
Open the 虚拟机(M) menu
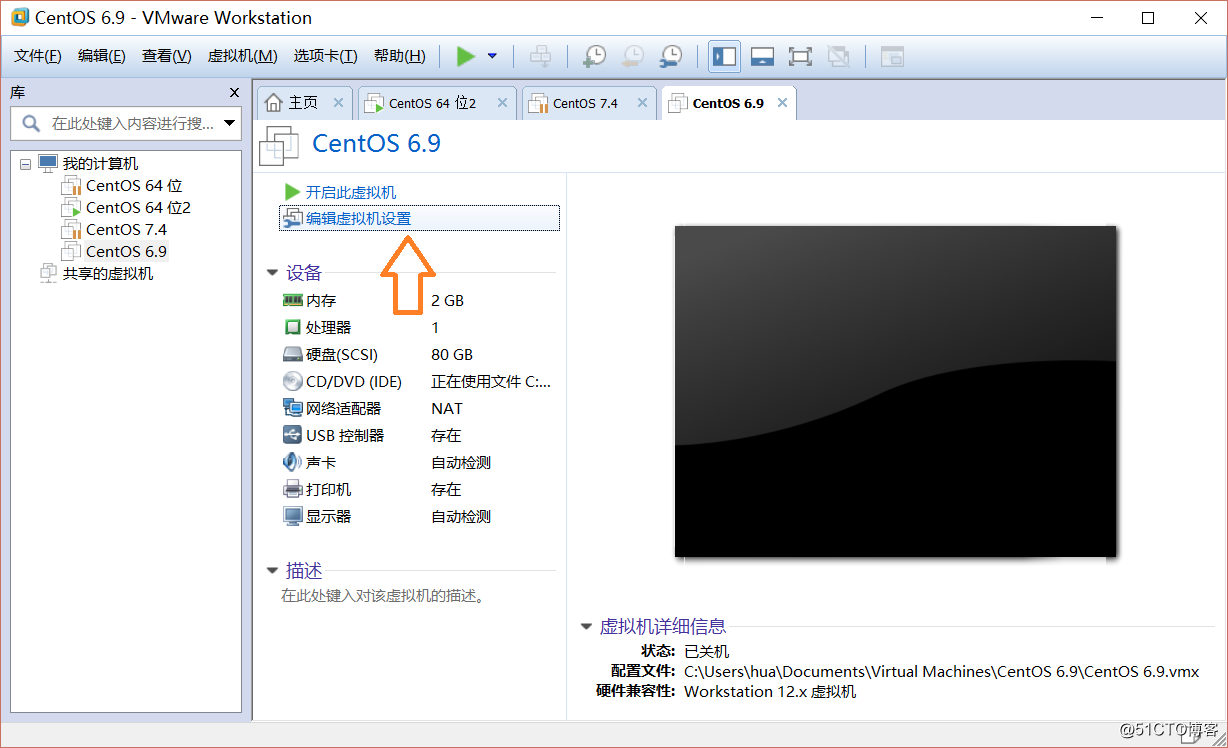click(242, 56)
